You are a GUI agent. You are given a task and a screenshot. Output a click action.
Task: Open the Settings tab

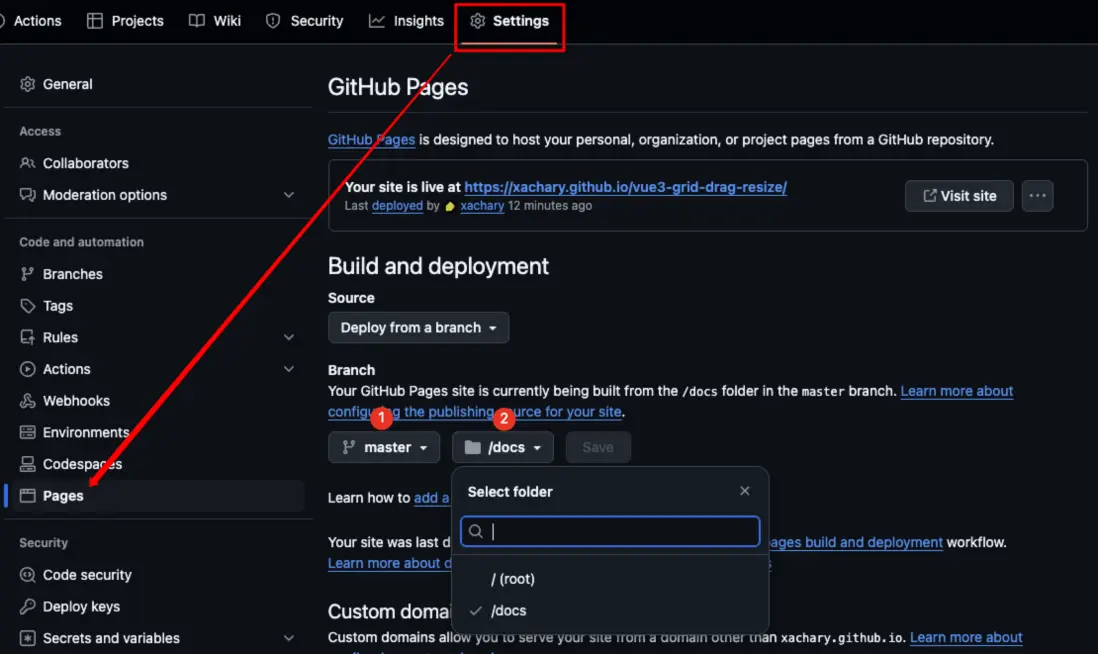coord(510,21)
